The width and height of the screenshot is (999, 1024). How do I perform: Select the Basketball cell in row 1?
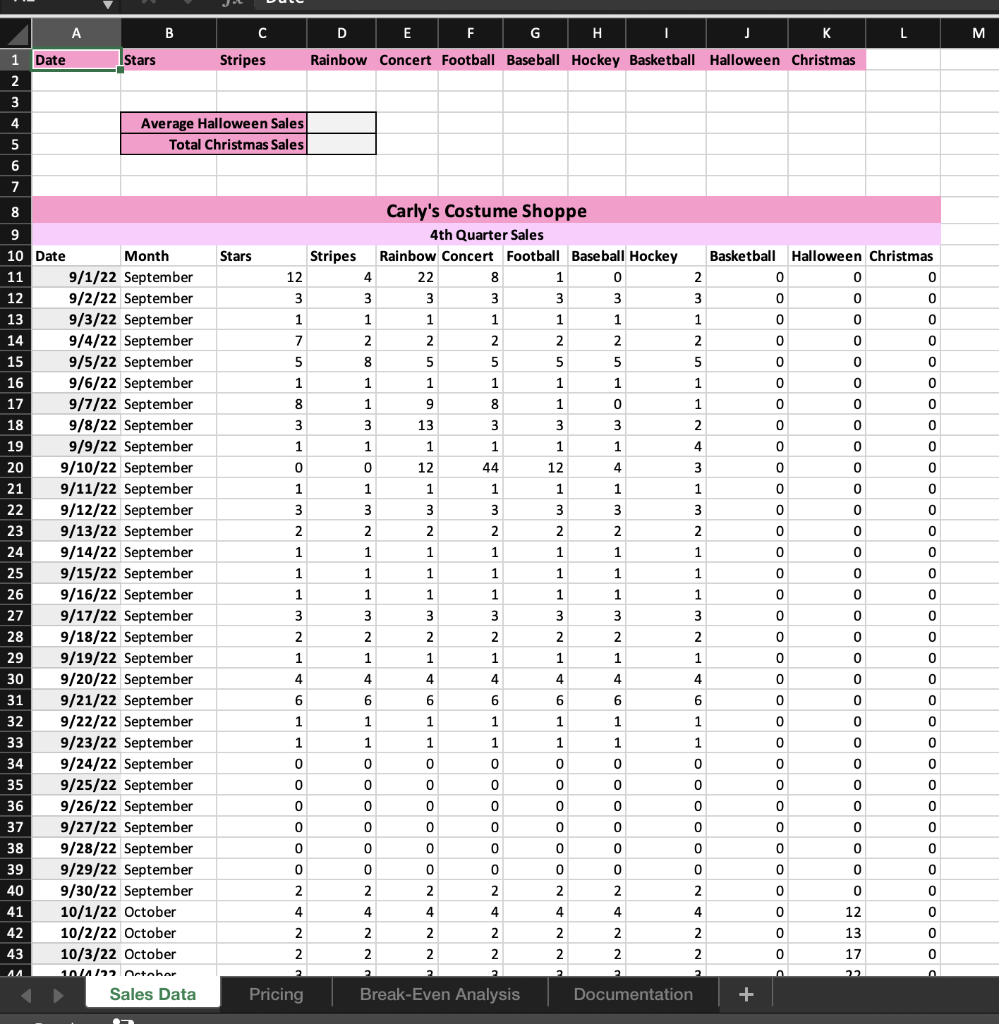click(666, 60)
